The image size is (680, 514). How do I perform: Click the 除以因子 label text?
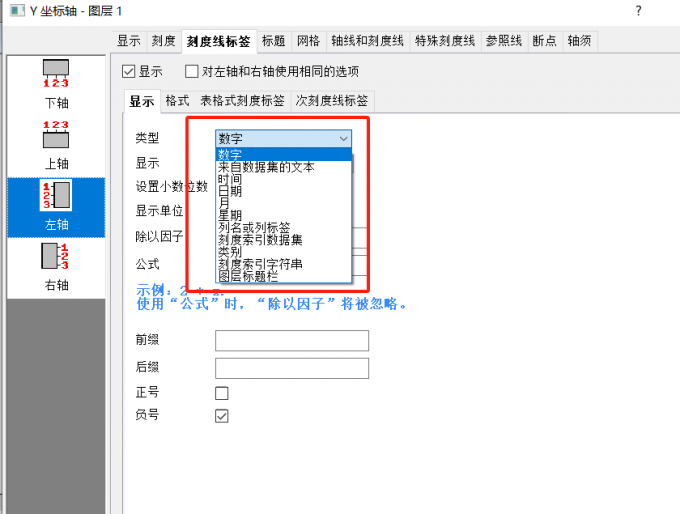(x=159, y=237)
